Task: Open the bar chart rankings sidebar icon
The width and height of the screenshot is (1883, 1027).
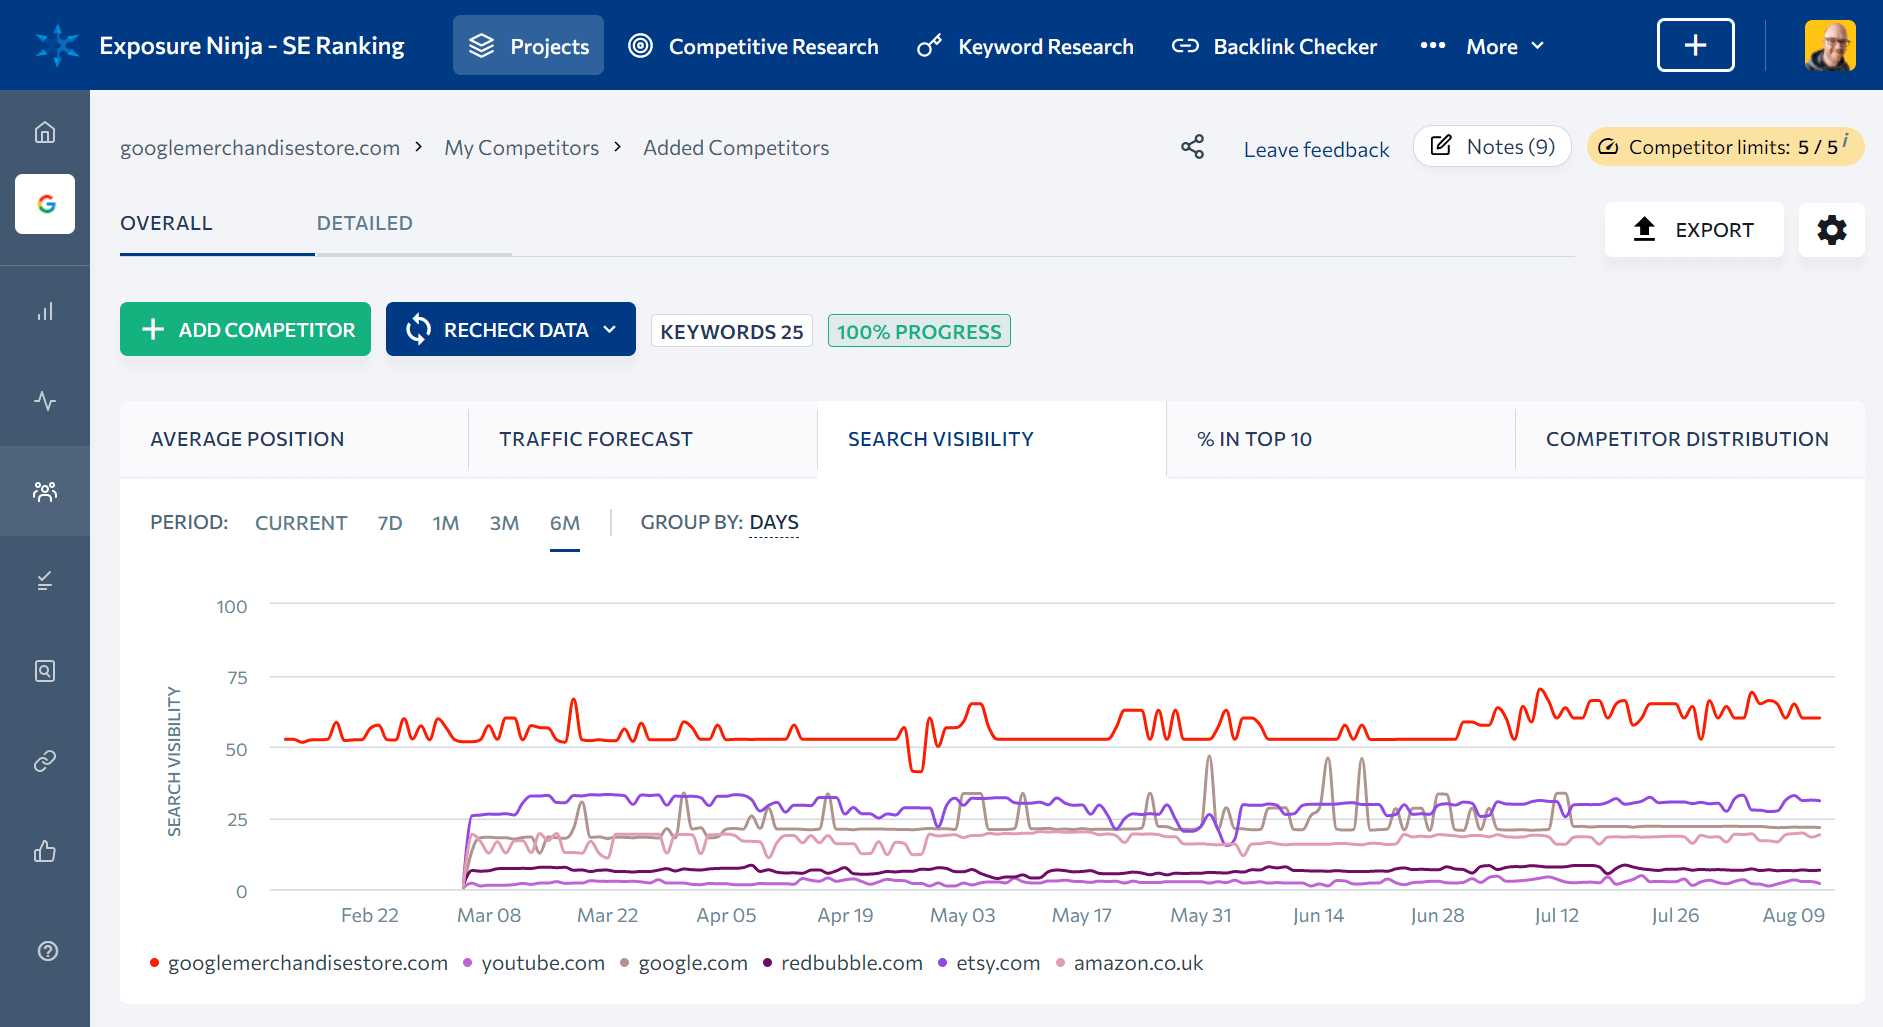Action: [45, 312]
